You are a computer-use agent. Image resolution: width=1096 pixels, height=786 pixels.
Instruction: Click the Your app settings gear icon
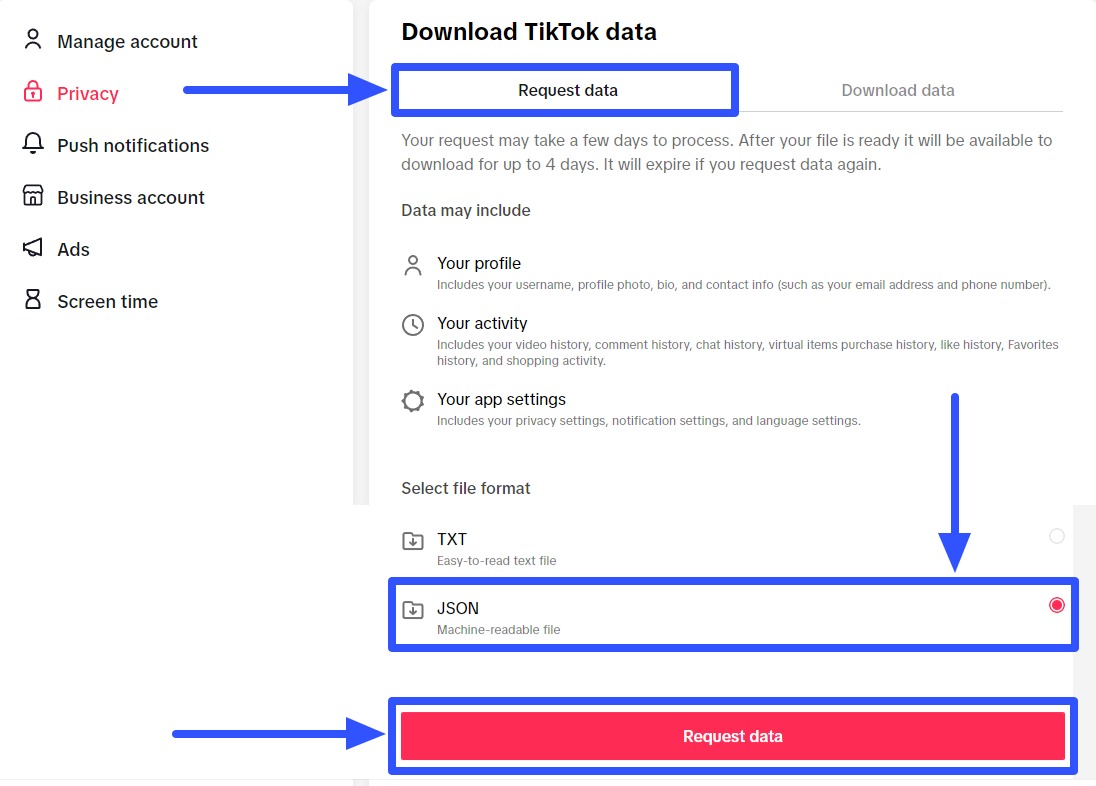point(413,400)
